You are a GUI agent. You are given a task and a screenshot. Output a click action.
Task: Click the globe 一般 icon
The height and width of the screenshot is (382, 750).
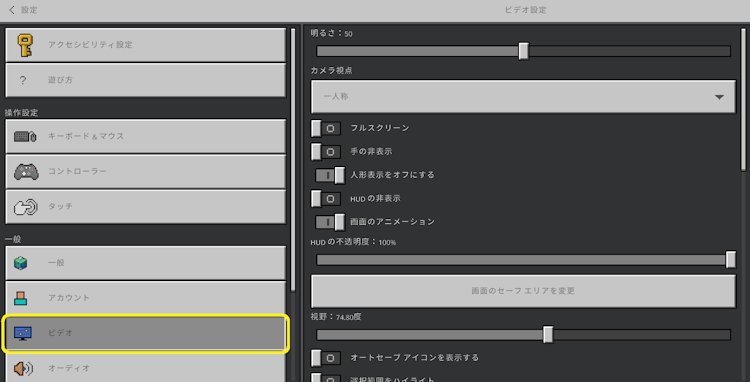click(21, 263)
